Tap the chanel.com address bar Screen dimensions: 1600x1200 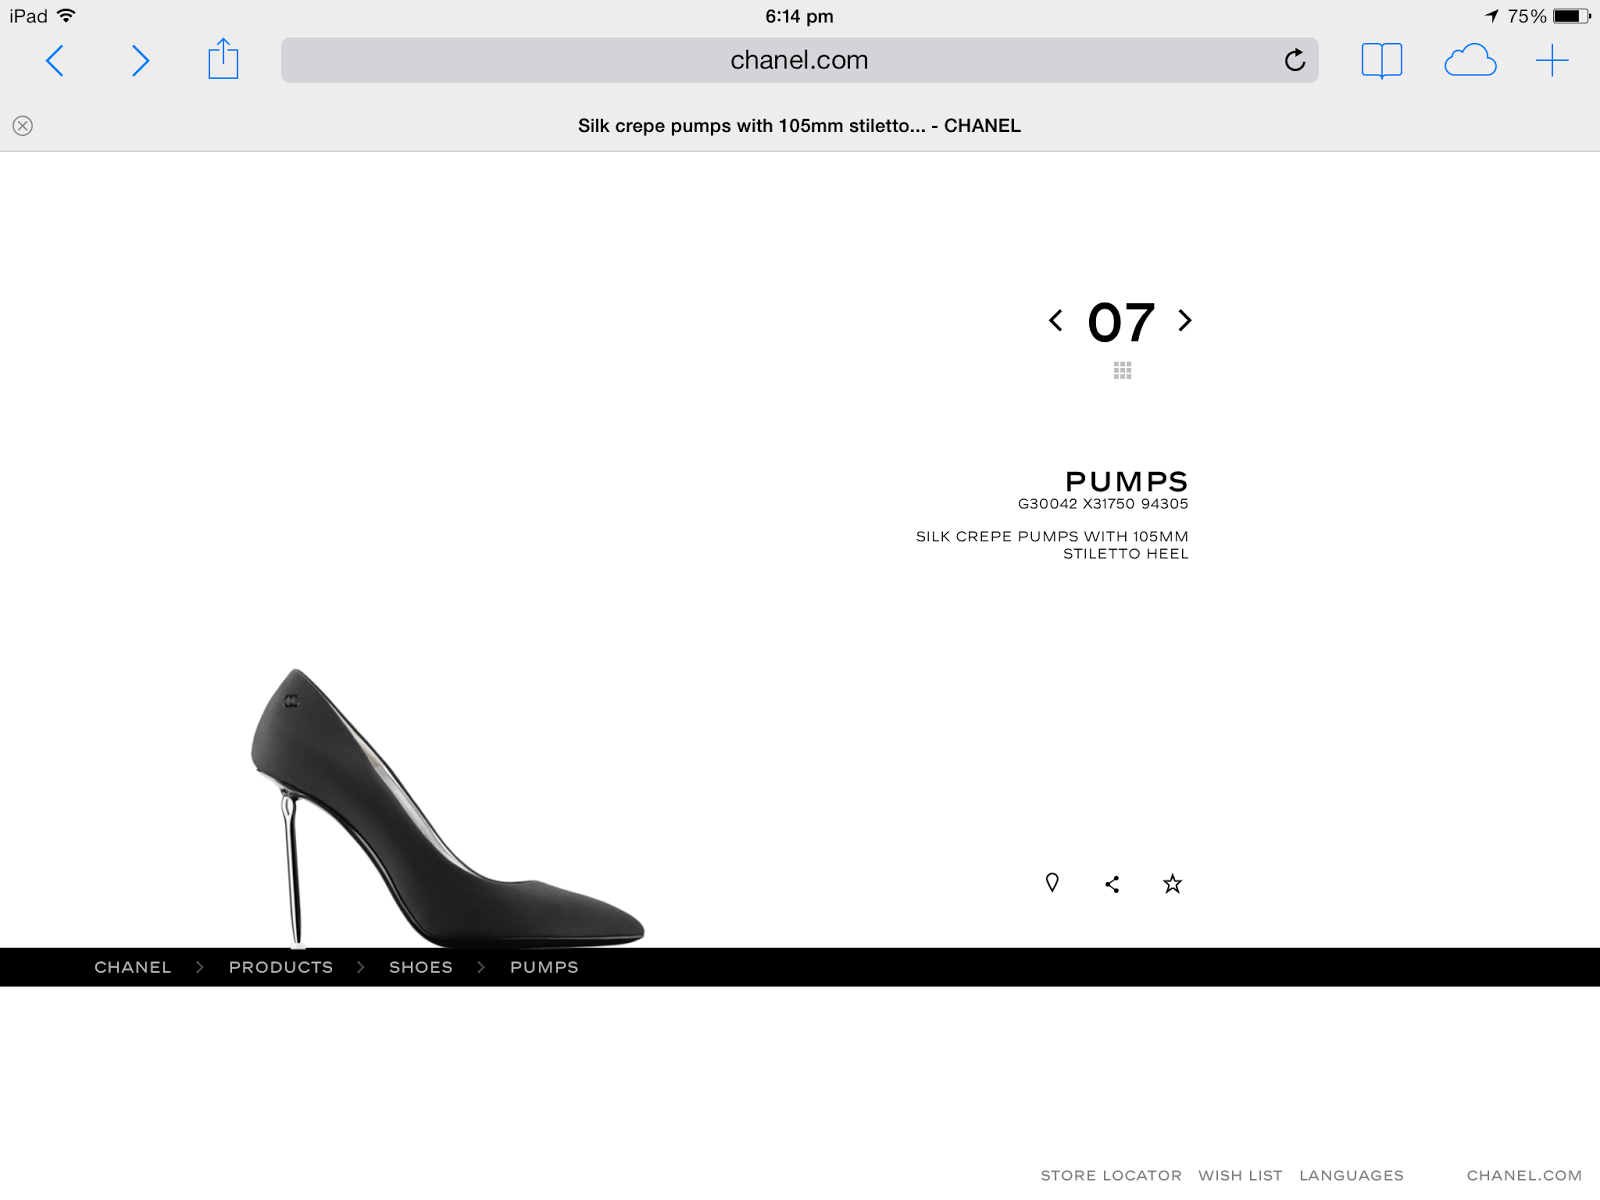click(799, 60)
